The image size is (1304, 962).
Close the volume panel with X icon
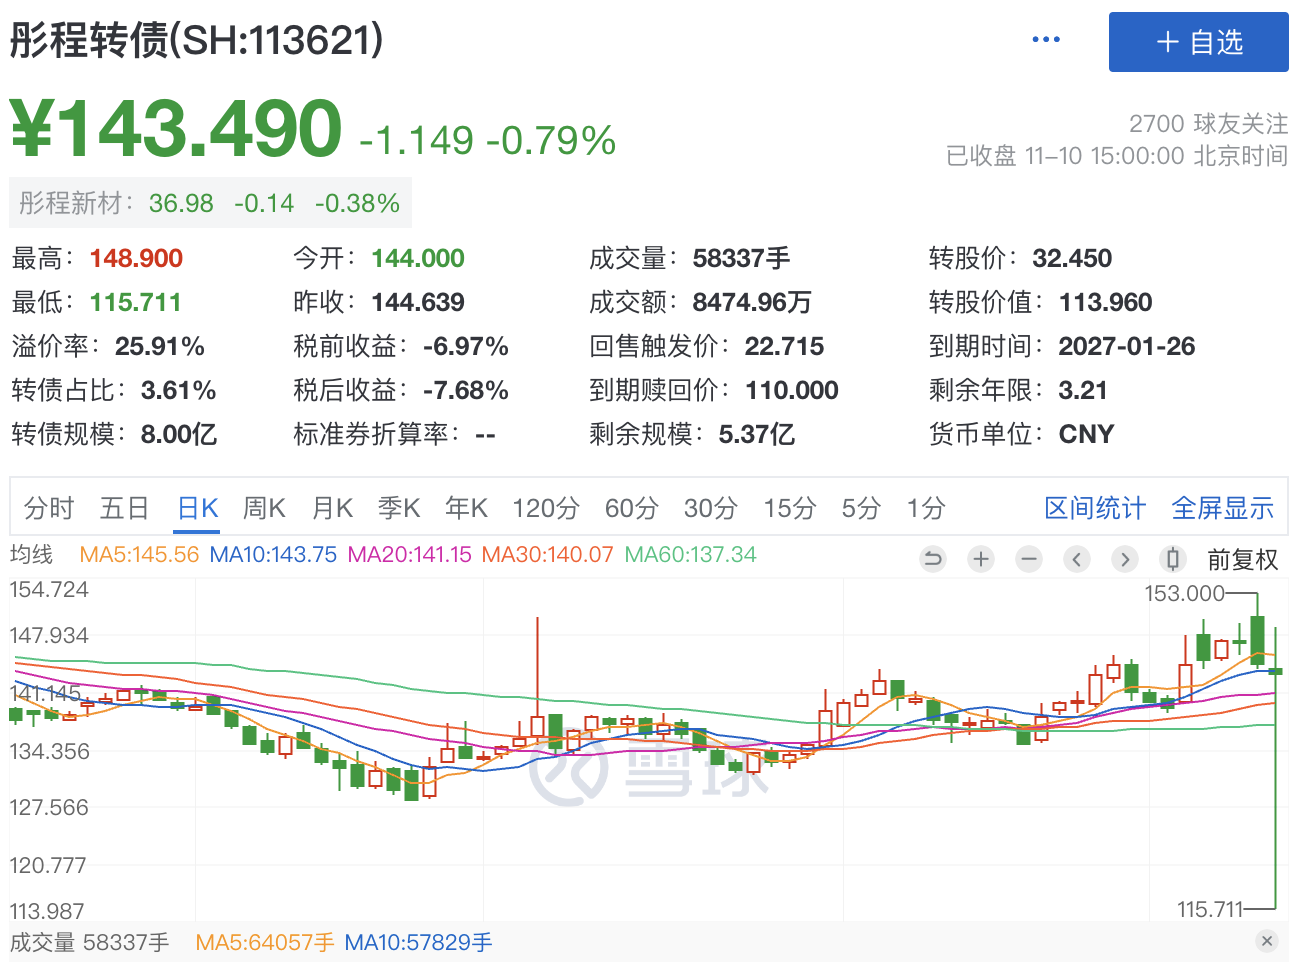pyautogui.click(x=1267, y=941)
